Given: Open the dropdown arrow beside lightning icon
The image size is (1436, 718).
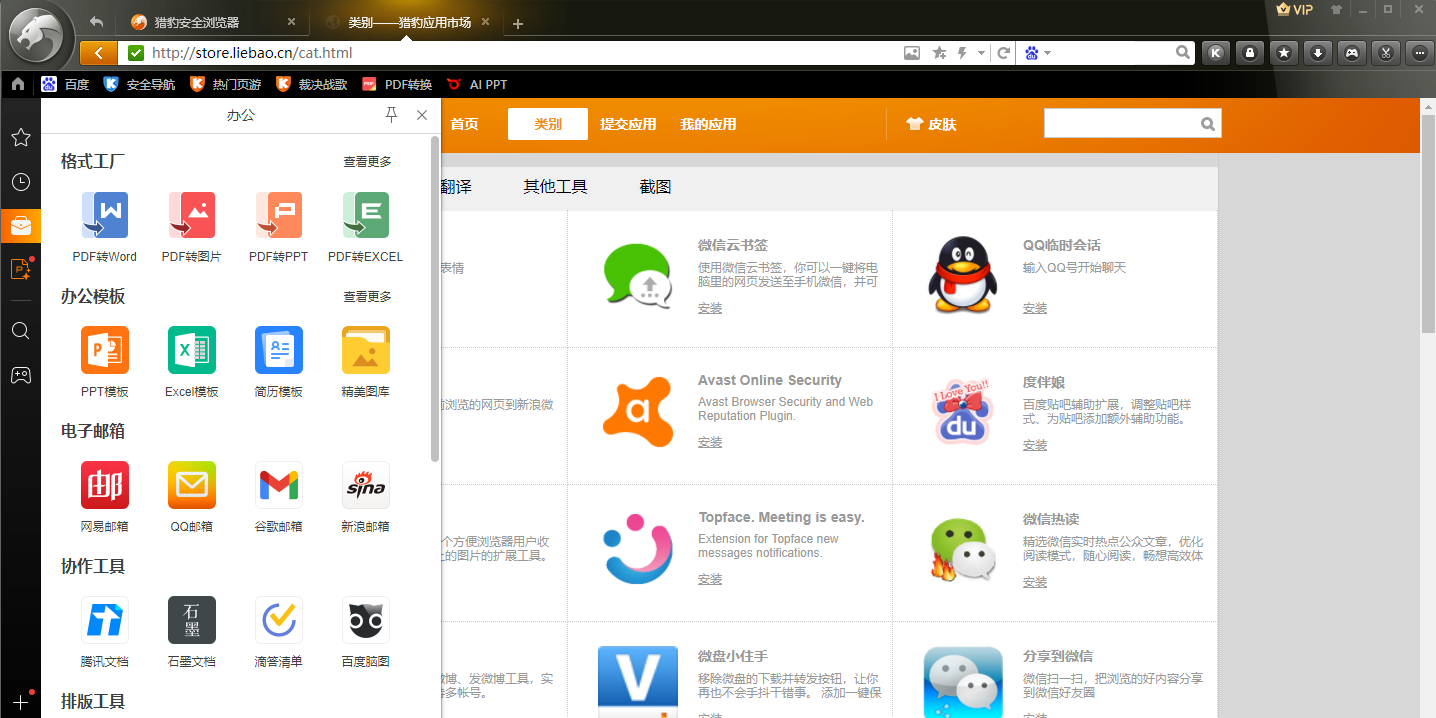Looking at the screenshot, I should 981,53.
